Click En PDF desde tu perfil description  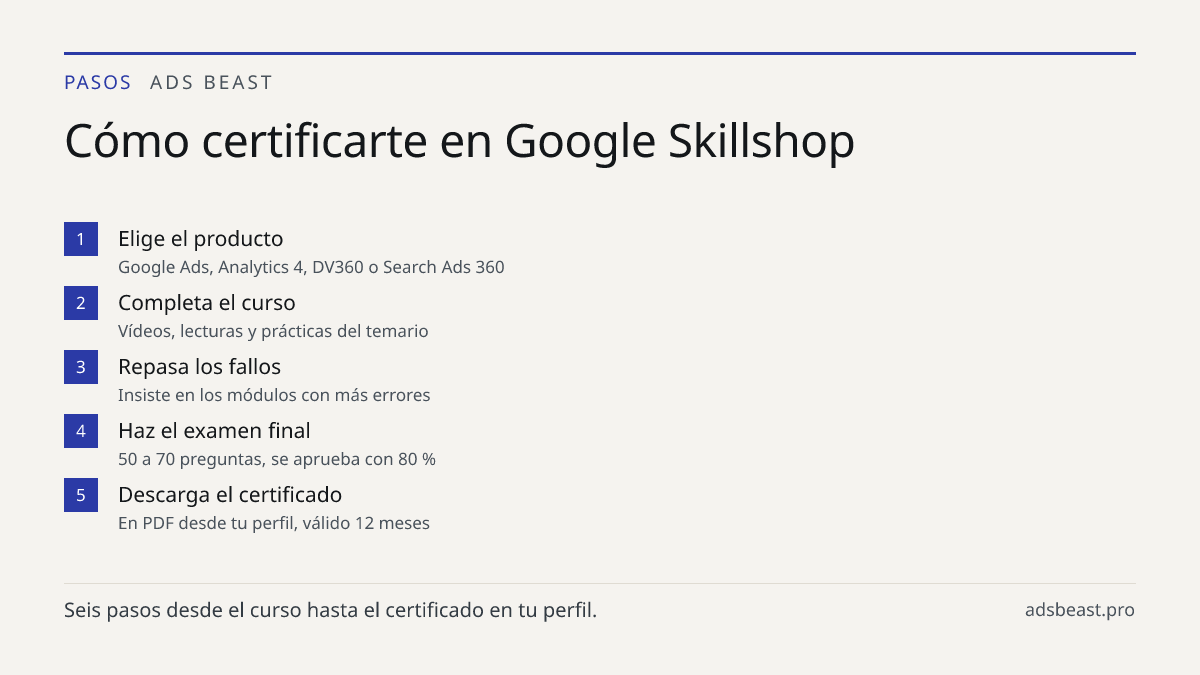[274, 523]
